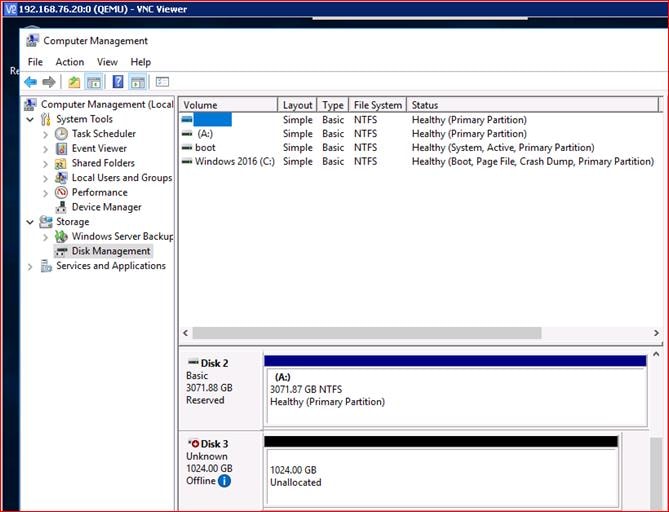Expand the Task Scheduler node
Viewport: 669px width, 512px height.
[x=46, y=134]
